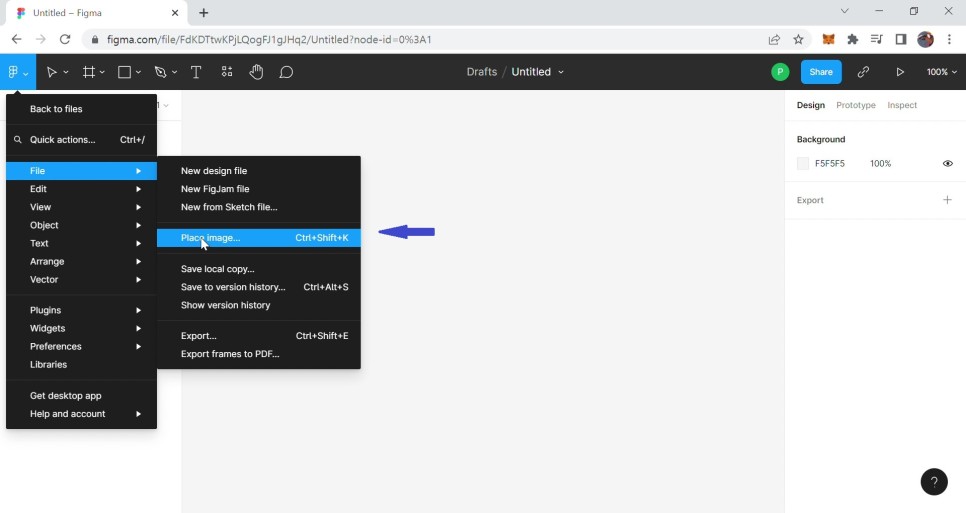Screen dimensions: 966x513
Task: Open a new browser tab
Action: click(x=204, y=12)
